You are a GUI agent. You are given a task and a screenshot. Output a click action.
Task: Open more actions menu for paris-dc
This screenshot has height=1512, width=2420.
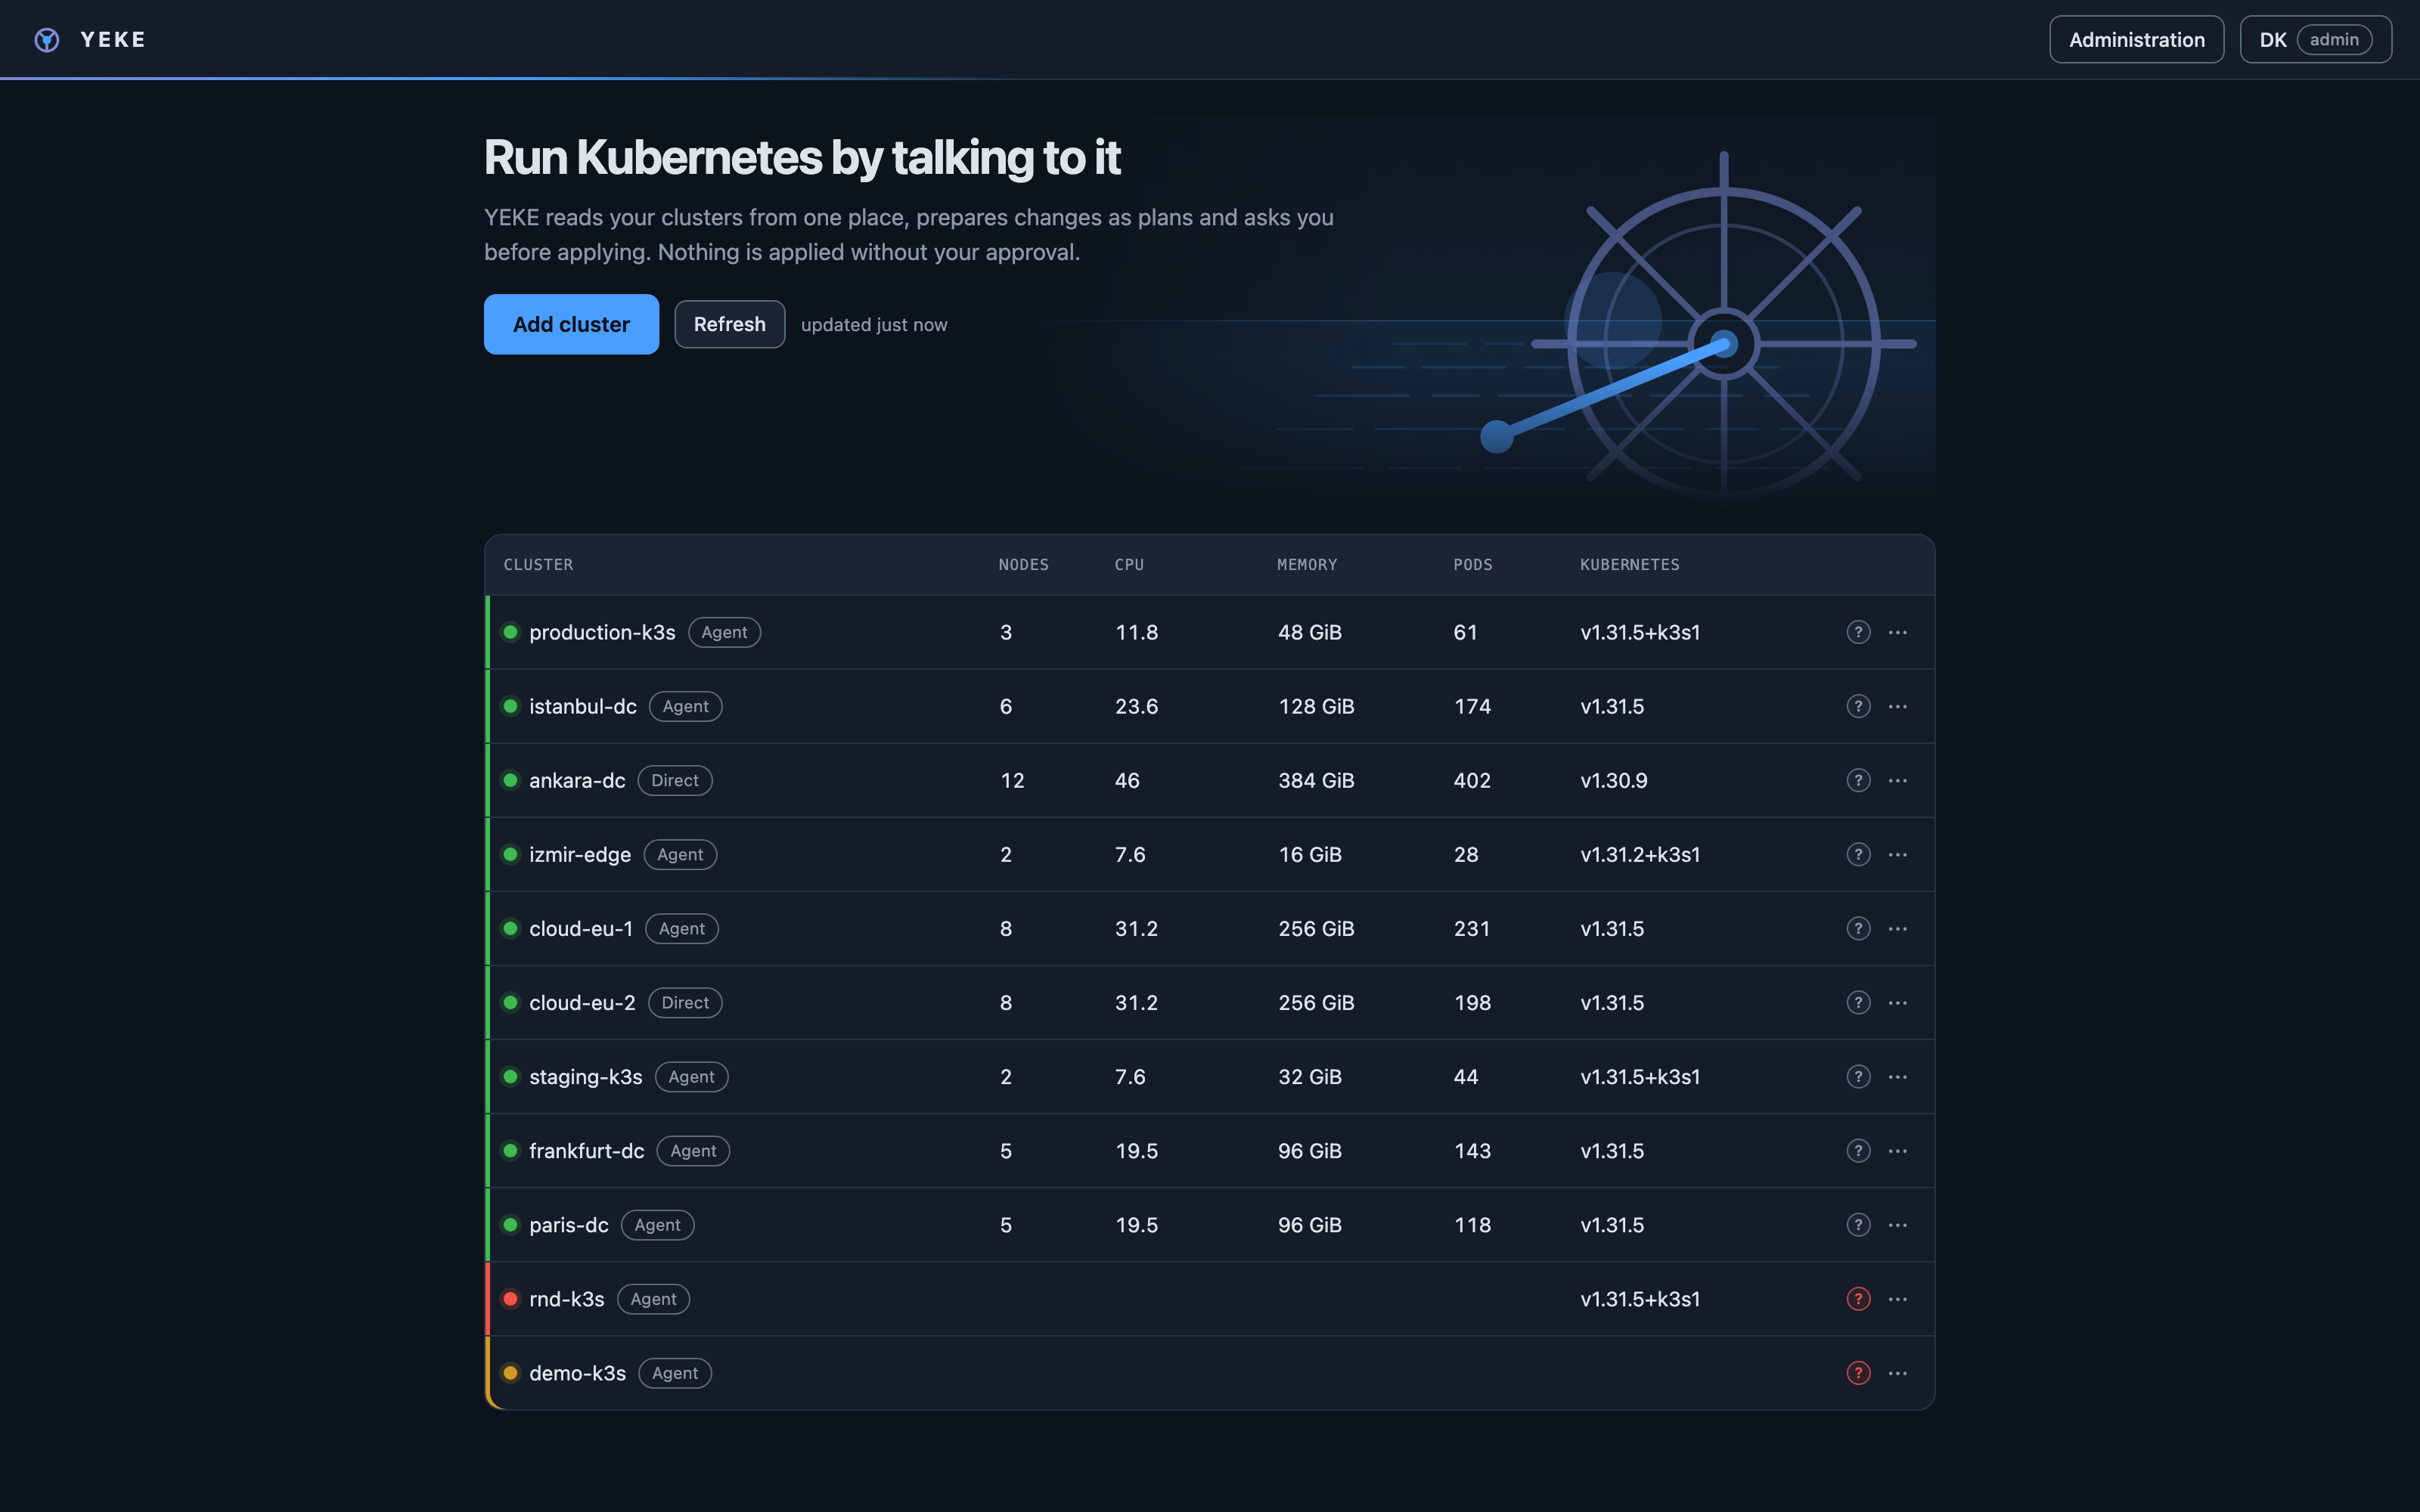[x=1897, y=1224]
